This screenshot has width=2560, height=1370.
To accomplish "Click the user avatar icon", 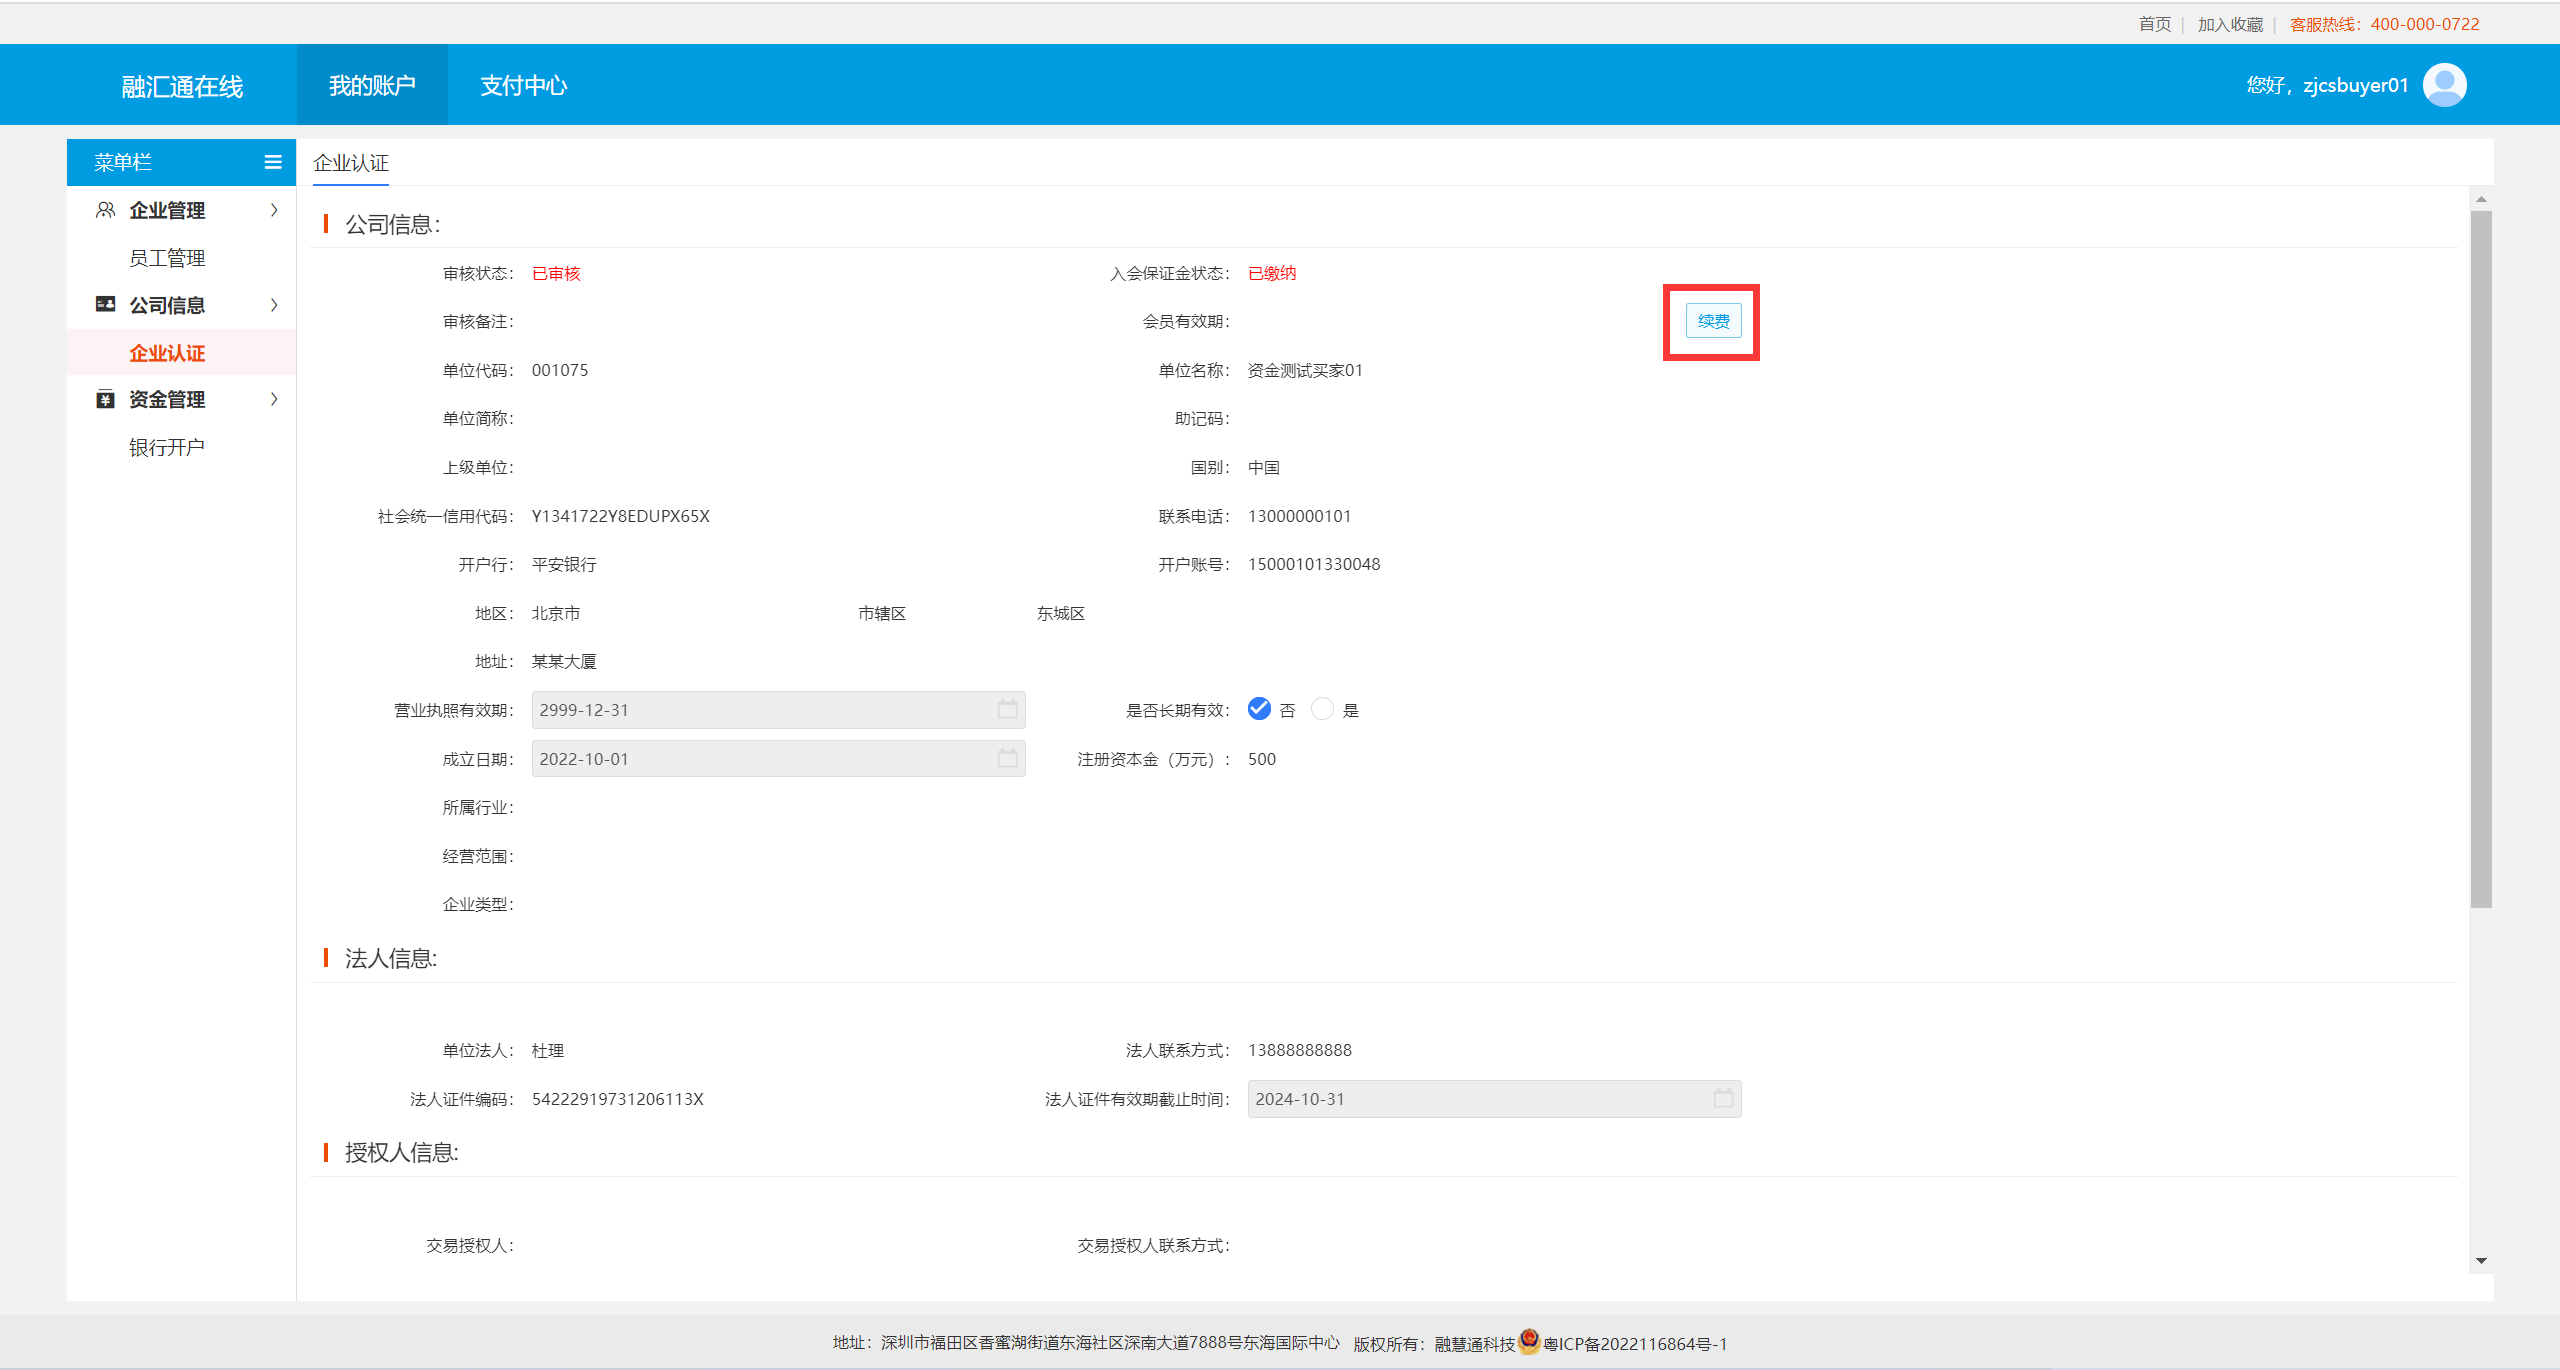I will click(x=2444, y=85).
